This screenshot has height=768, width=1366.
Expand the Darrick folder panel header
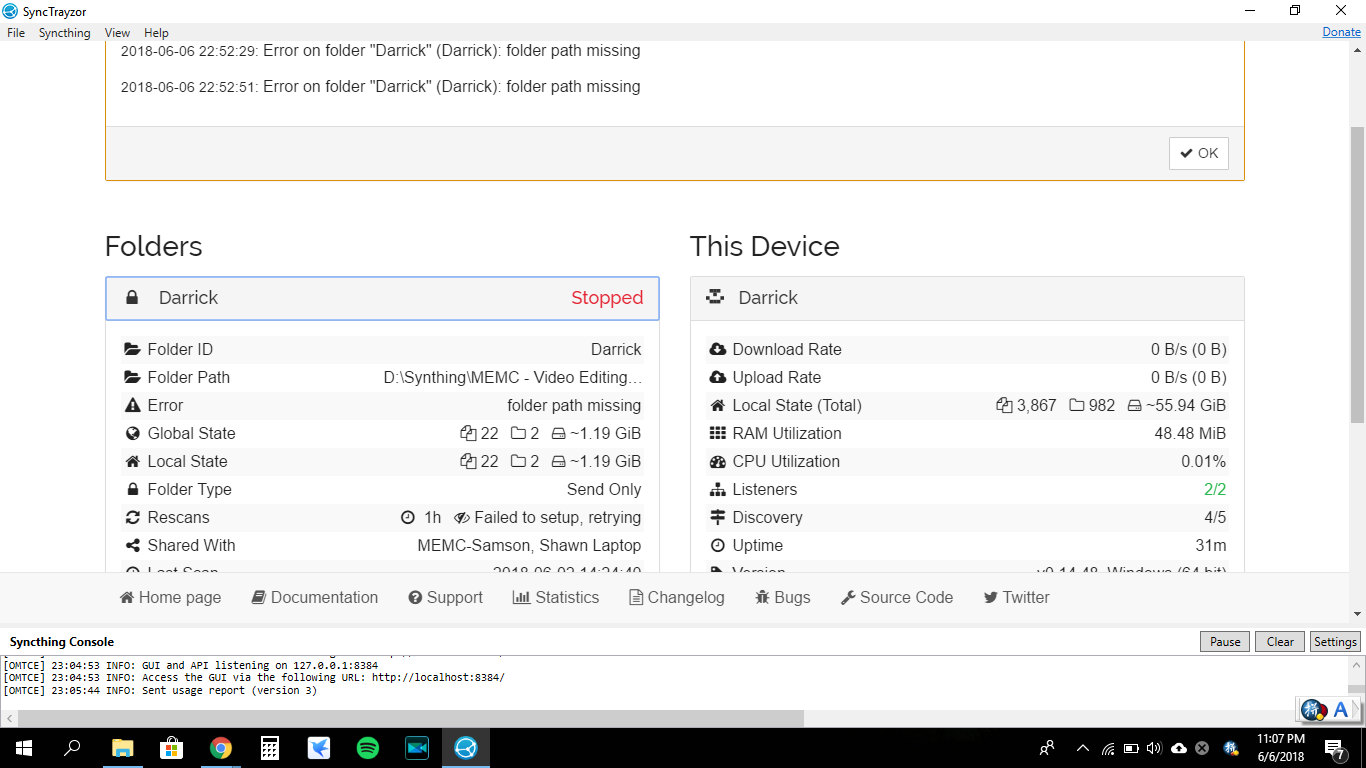382,298
